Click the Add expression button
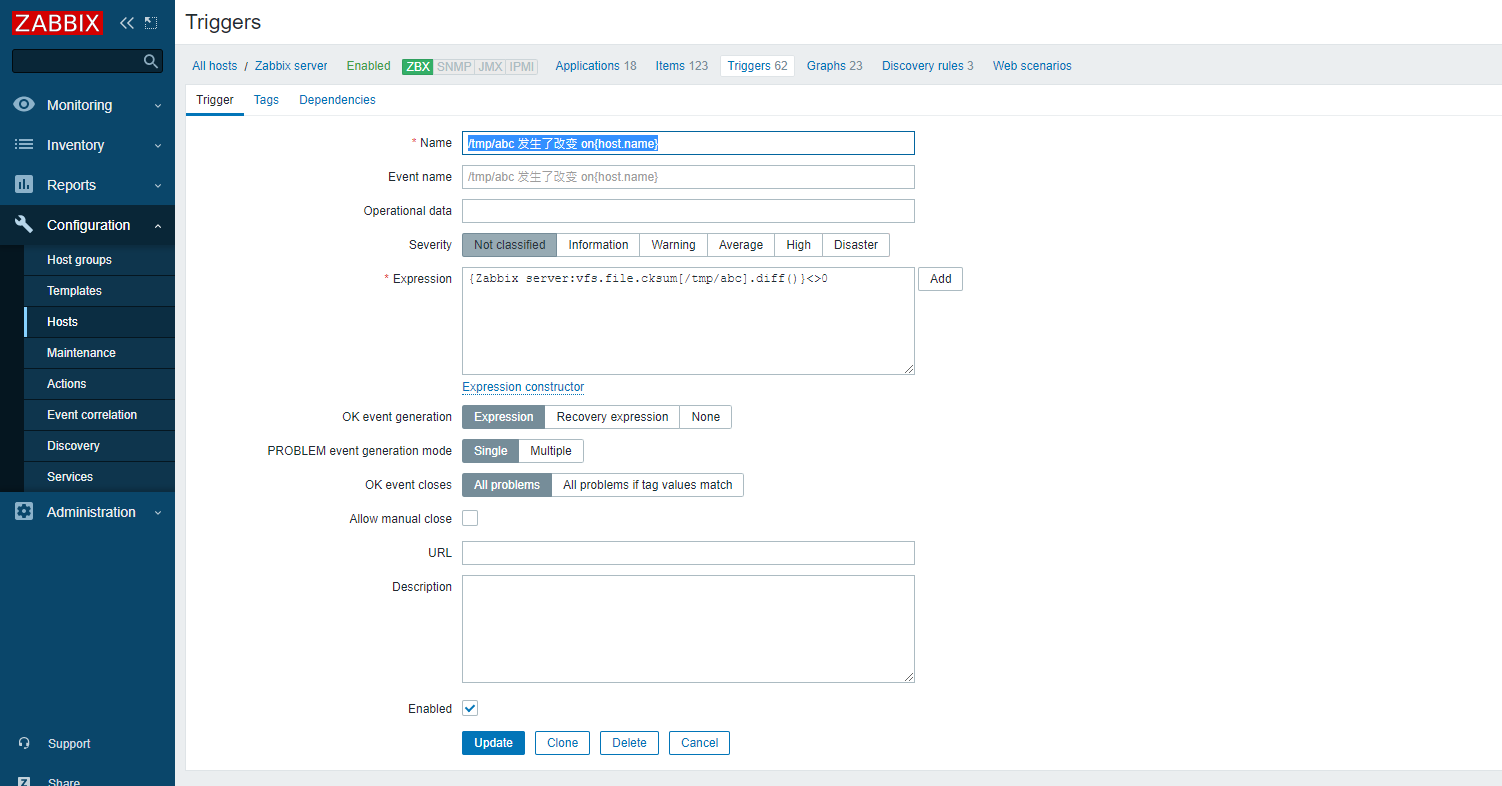The height and width of the screenshot is (786, 1502). pyautogui.click(x=940, y=279)
